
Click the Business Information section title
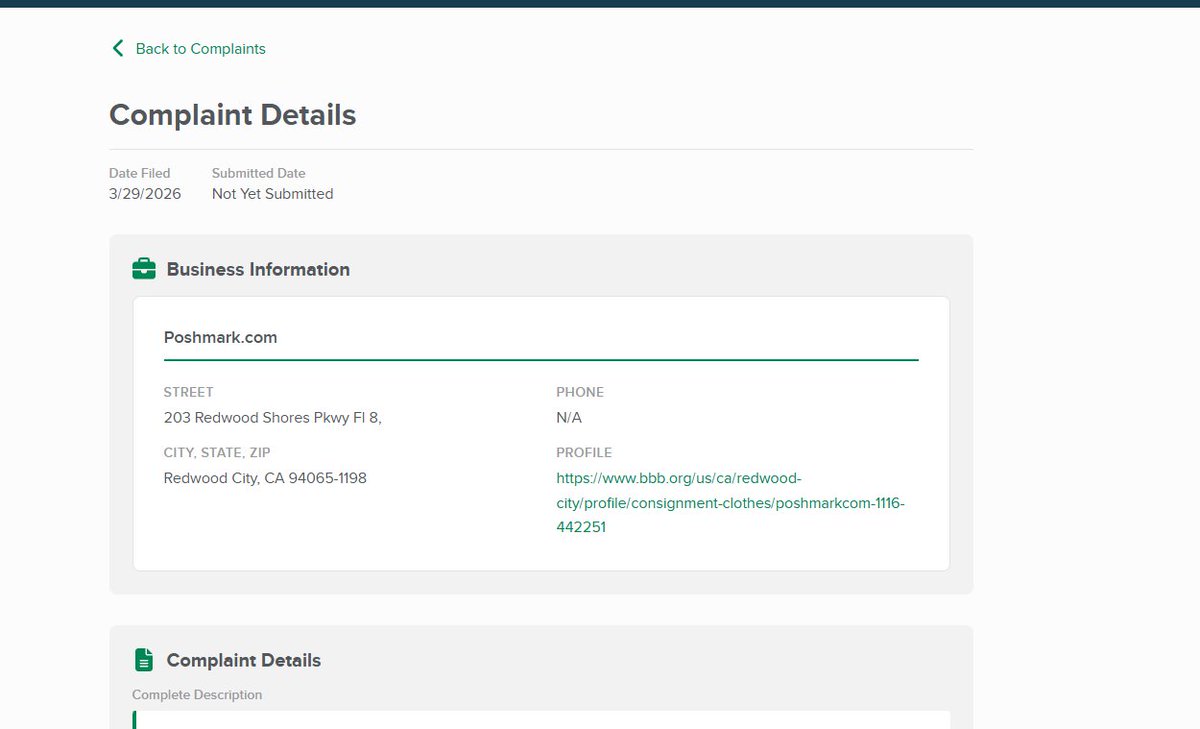point(258,269)
